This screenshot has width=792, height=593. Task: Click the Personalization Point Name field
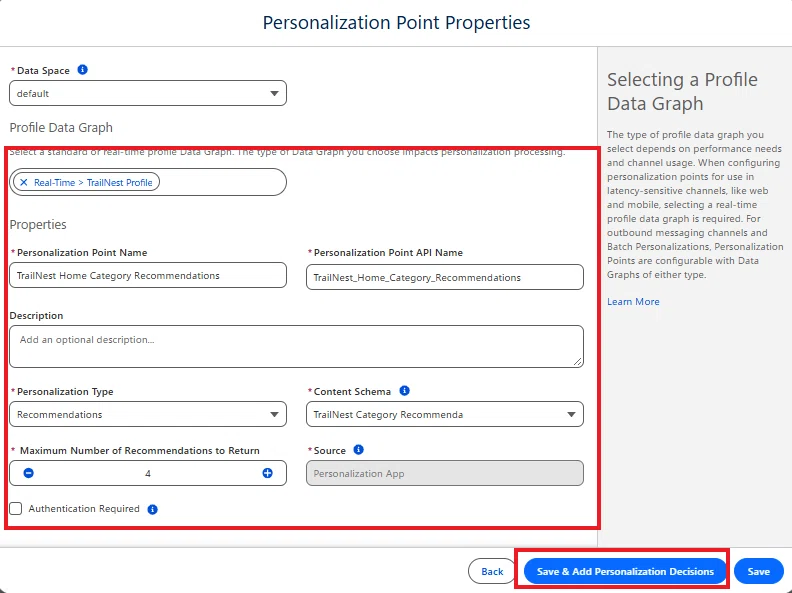(x=148, y=275)
